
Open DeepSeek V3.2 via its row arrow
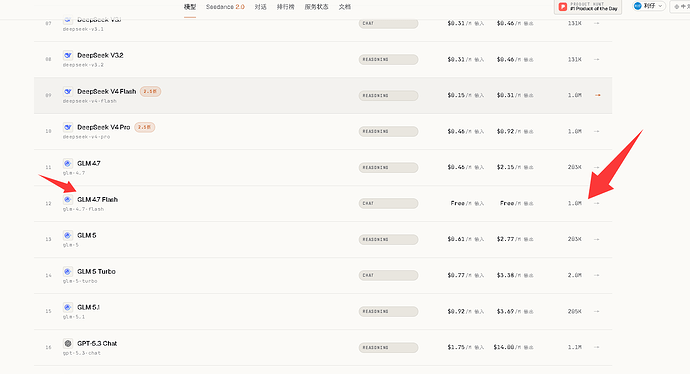597,59
